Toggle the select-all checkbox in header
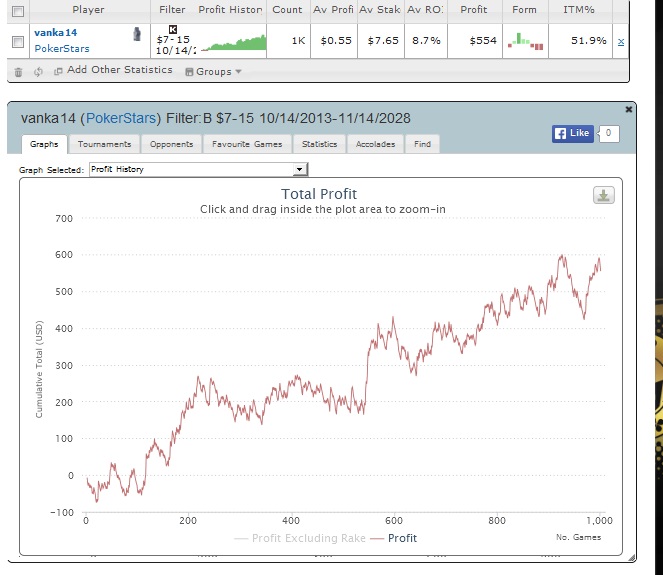This screenshot has height=575, width=663. coord(17,10)
